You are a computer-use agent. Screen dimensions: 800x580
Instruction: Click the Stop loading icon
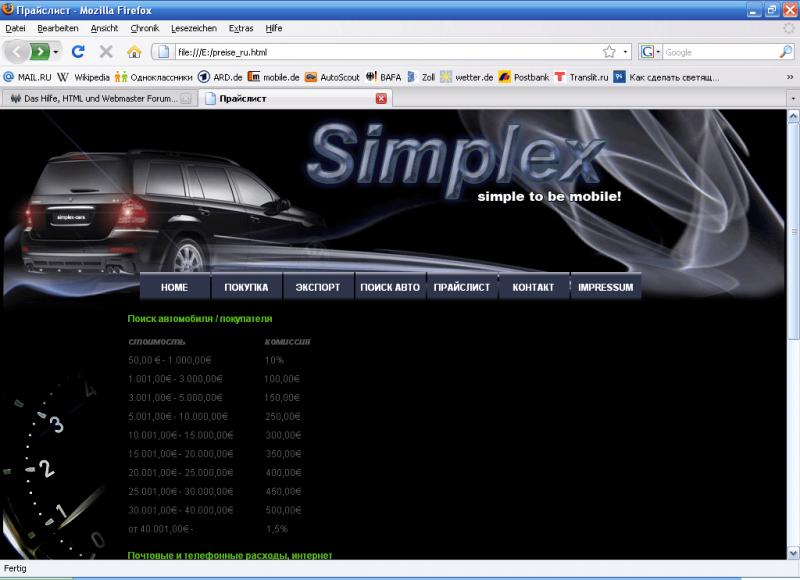pos(105,51)
